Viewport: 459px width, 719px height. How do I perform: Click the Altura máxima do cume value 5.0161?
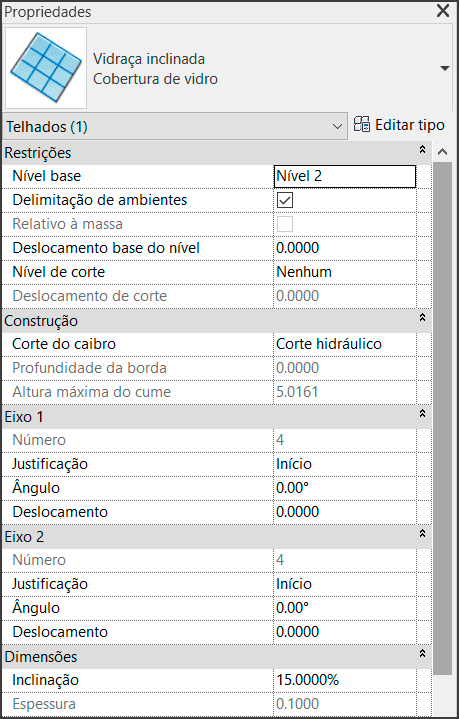345,392
